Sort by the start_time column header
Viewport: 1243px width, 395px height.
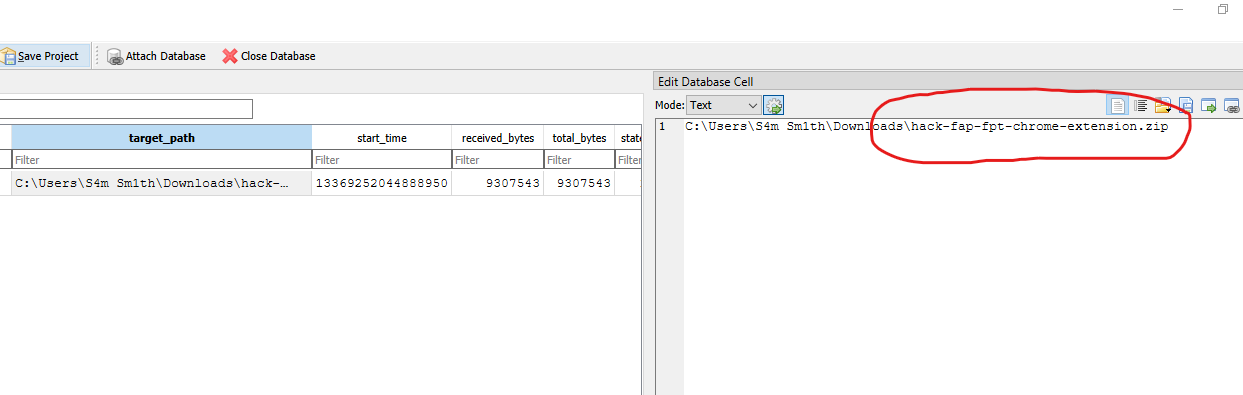pos(382,138)
